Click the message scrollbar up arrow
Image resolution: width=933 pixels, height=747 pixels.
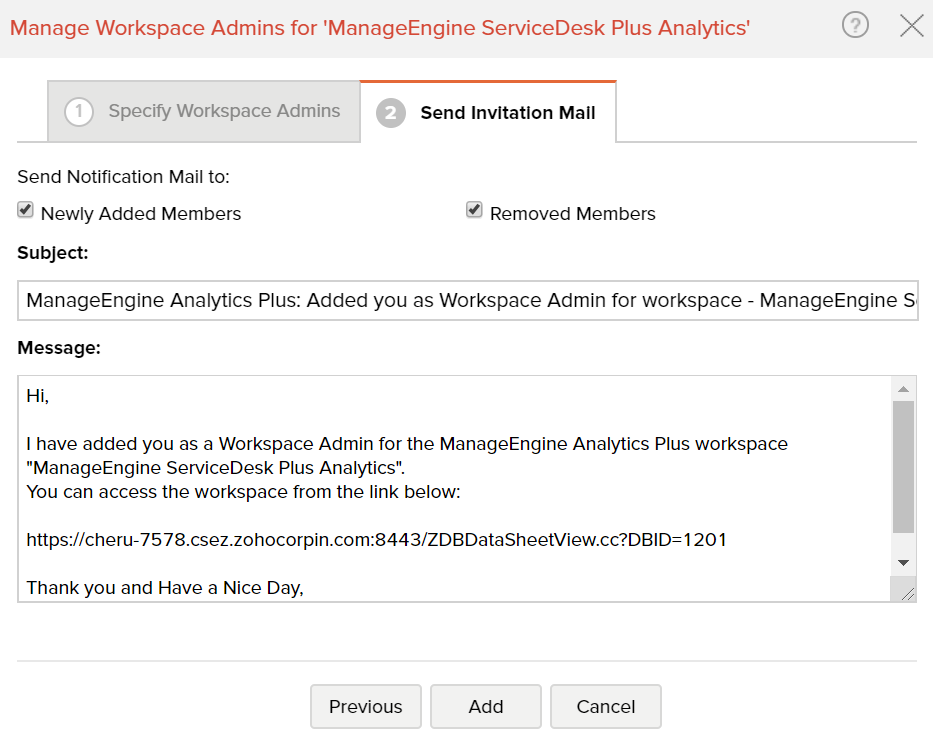point(903,389)
